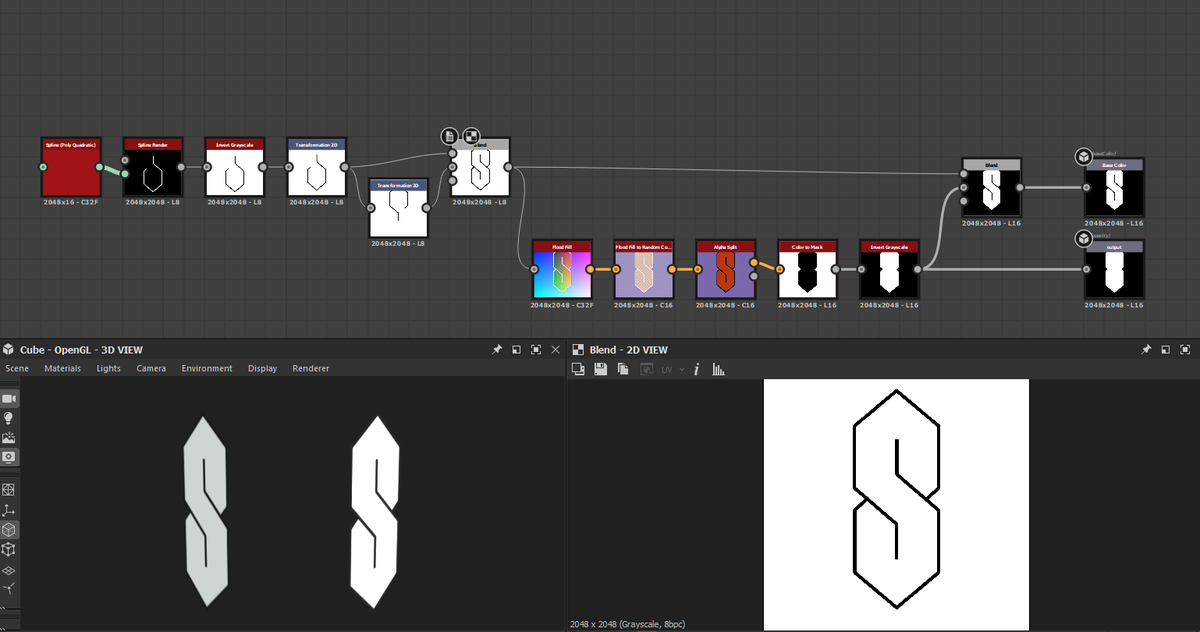The width and height of the screenshot is (1200, 632).
Task: Toggle the bounding box cube outline icon
Action: pos(9,549)
